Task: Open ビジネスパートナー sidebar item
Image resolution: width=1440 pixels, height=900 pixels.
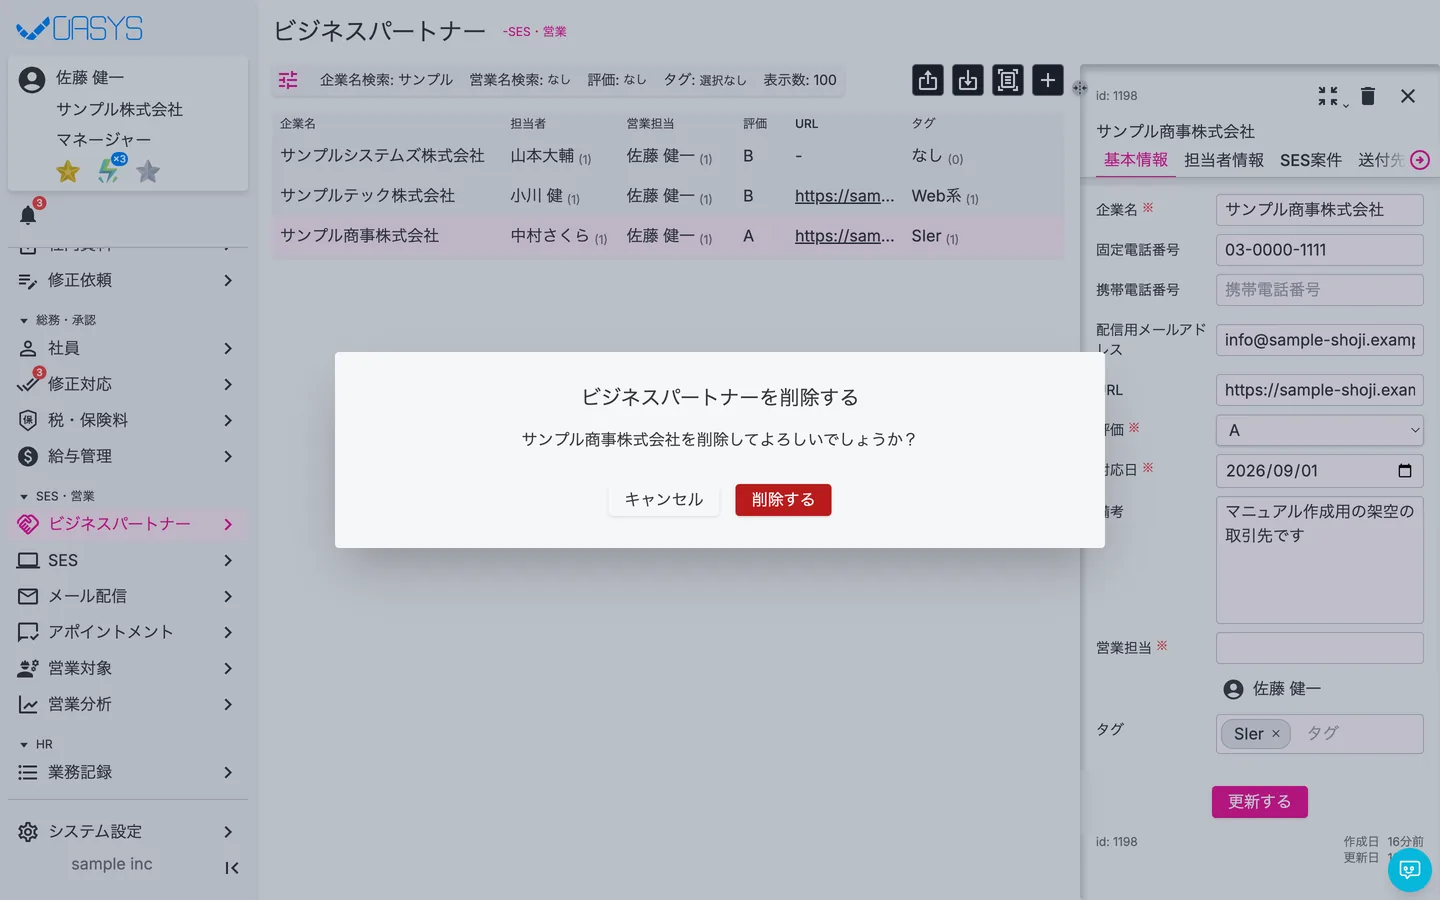Action: 128,525
